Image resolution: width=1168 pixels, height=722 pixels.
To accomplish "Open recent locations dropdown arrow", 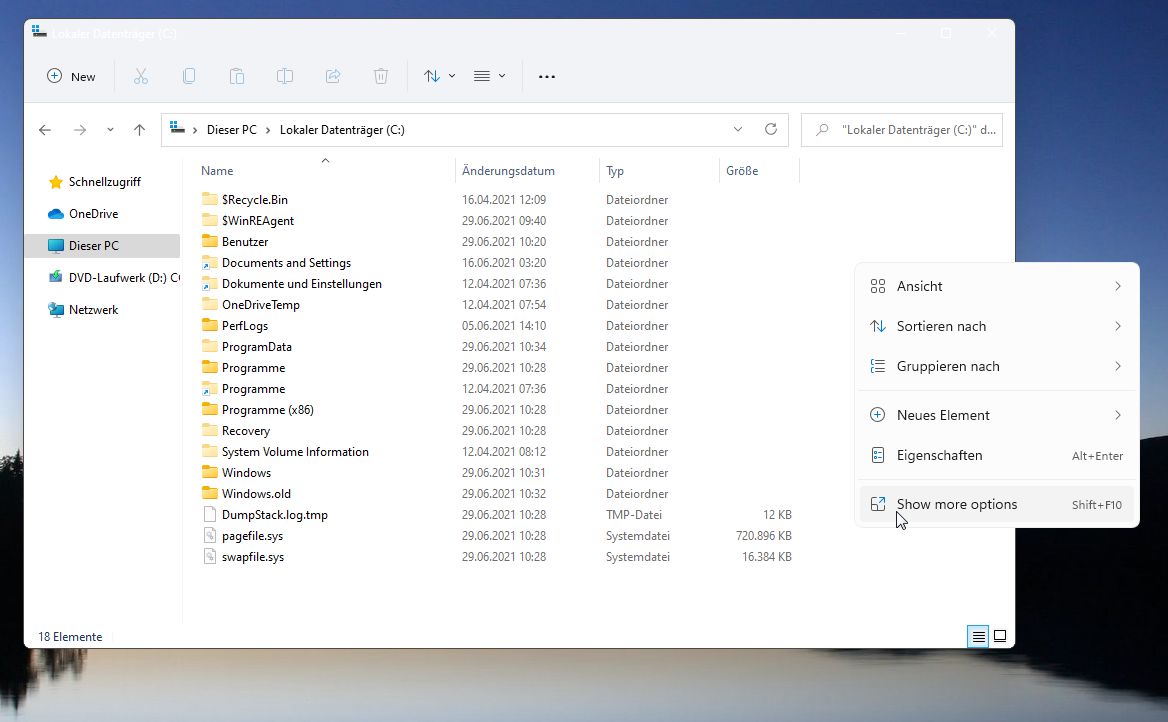I will click(110, 130).
